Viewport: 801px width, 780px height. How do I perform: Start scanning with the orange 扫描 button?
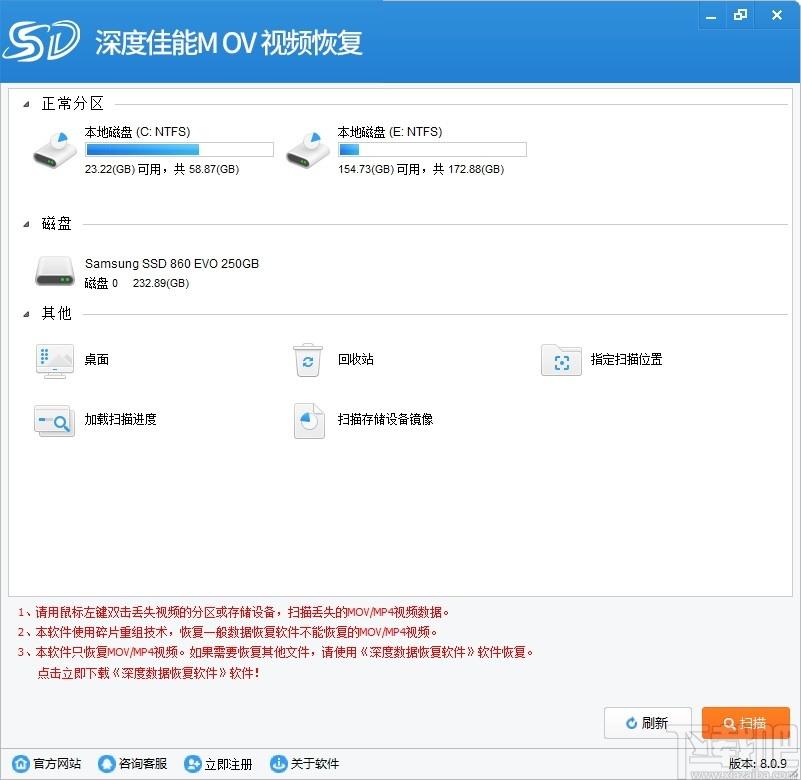(745, 723)
